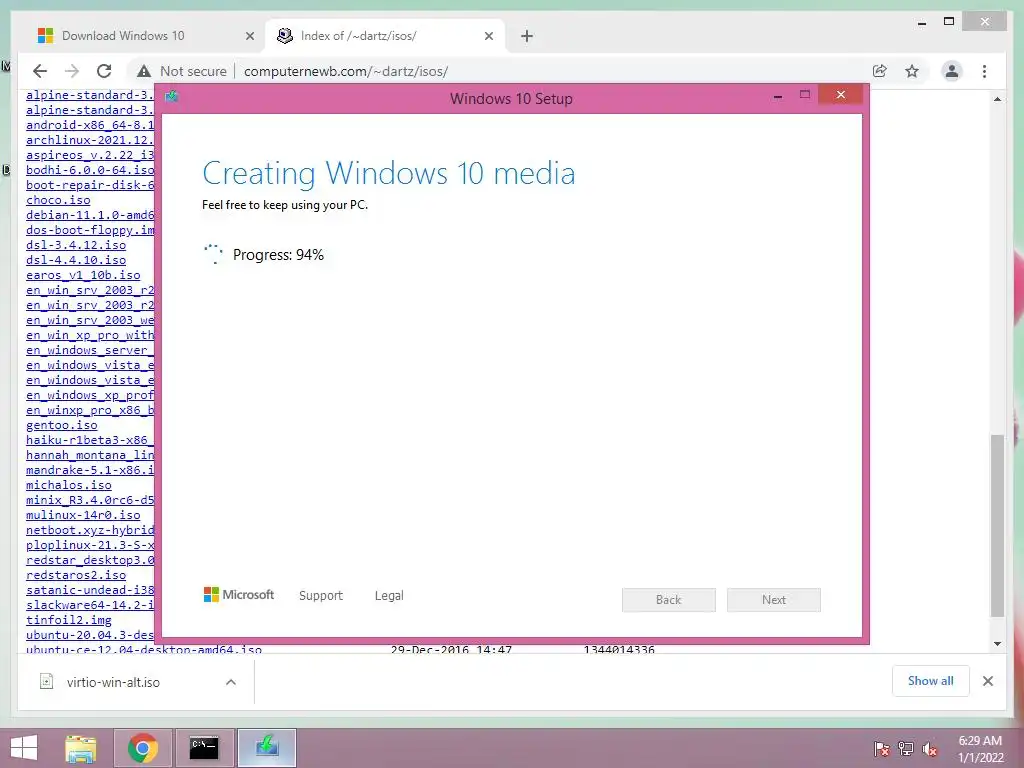Bookmark this page with star icon
This screenshot has height=768, width=1024.
pyautogui.click(x=912, y=71)
